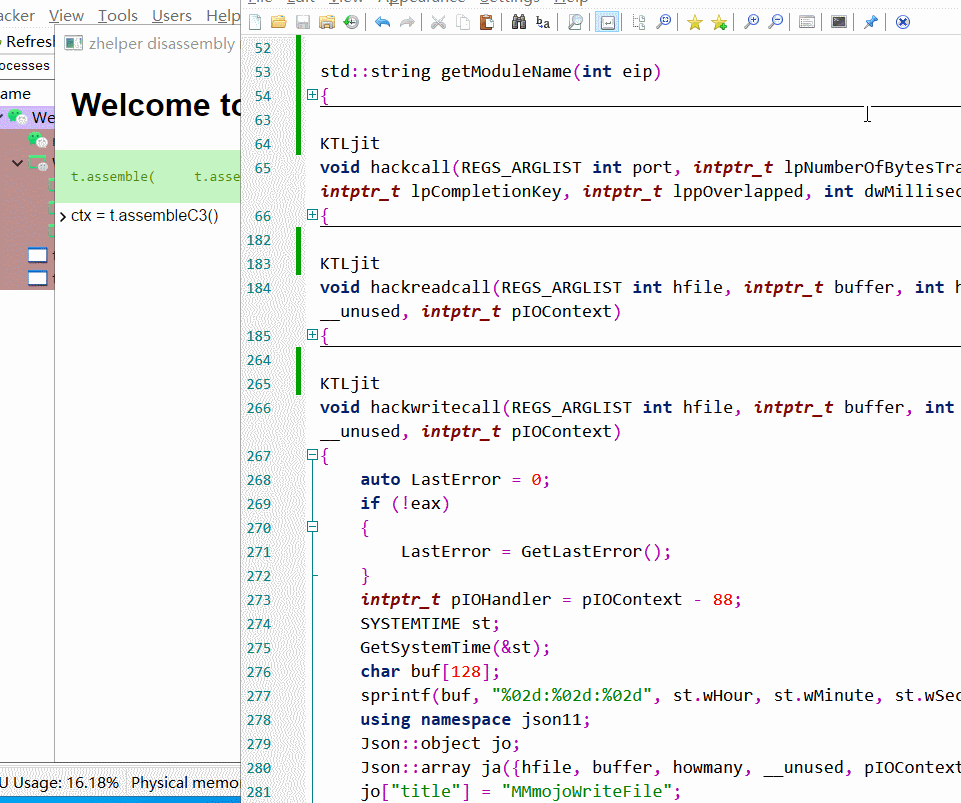Screen dimensions: 961x803
Task: Click the GetSystemTime(&st) line
Action: [x=455, y=648]
